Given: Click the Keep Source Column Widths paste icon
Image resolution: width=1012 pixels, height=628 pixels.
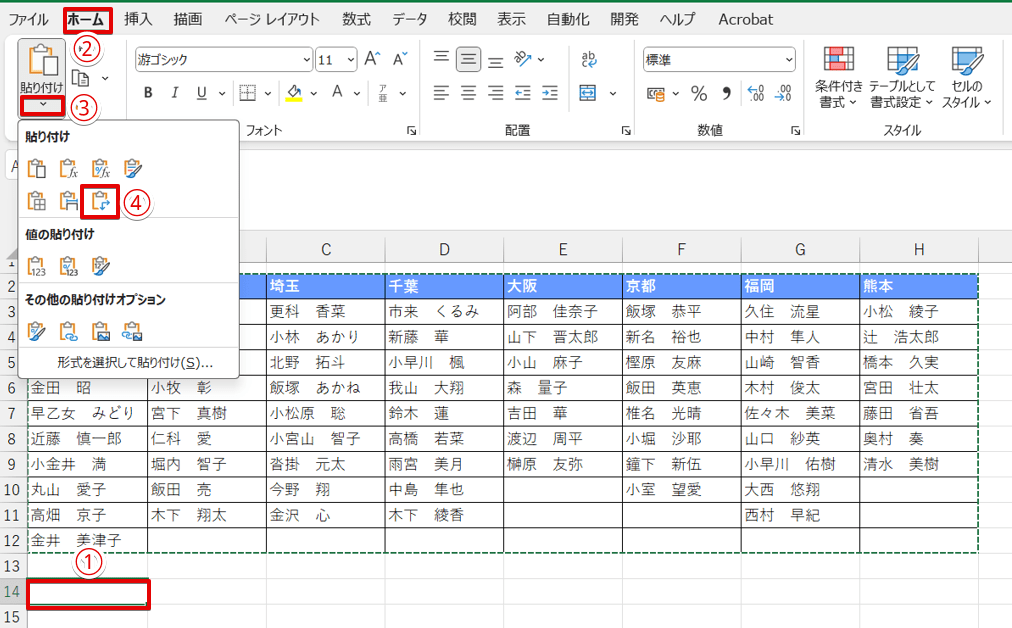Looking at the screenshot, I should 68,201.
